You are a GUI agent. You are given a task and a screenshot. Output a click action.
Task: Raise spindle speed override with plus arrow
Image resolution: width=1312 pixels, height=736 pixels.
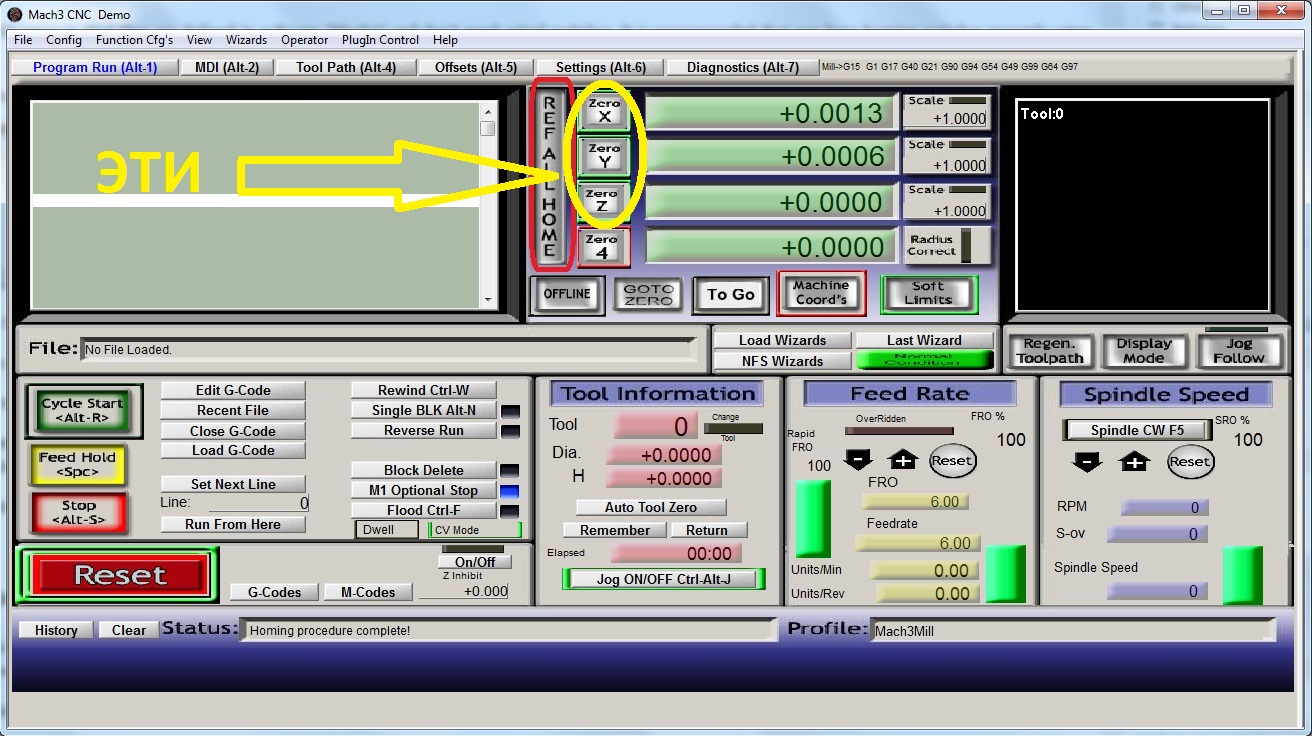click(1133, 461)
